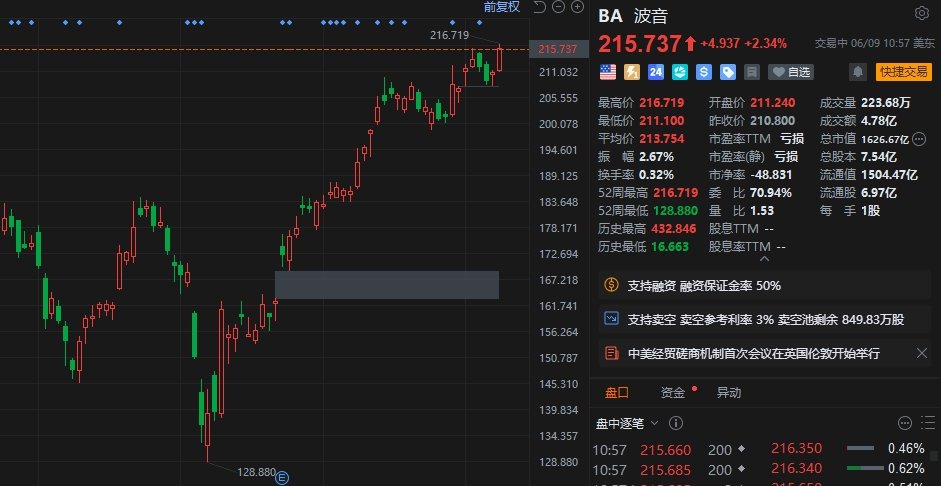The height and width of the screenshot is (486, 941).
Task: Click the 支持融资 margin financing icon
Action: [x=611, y=285]
